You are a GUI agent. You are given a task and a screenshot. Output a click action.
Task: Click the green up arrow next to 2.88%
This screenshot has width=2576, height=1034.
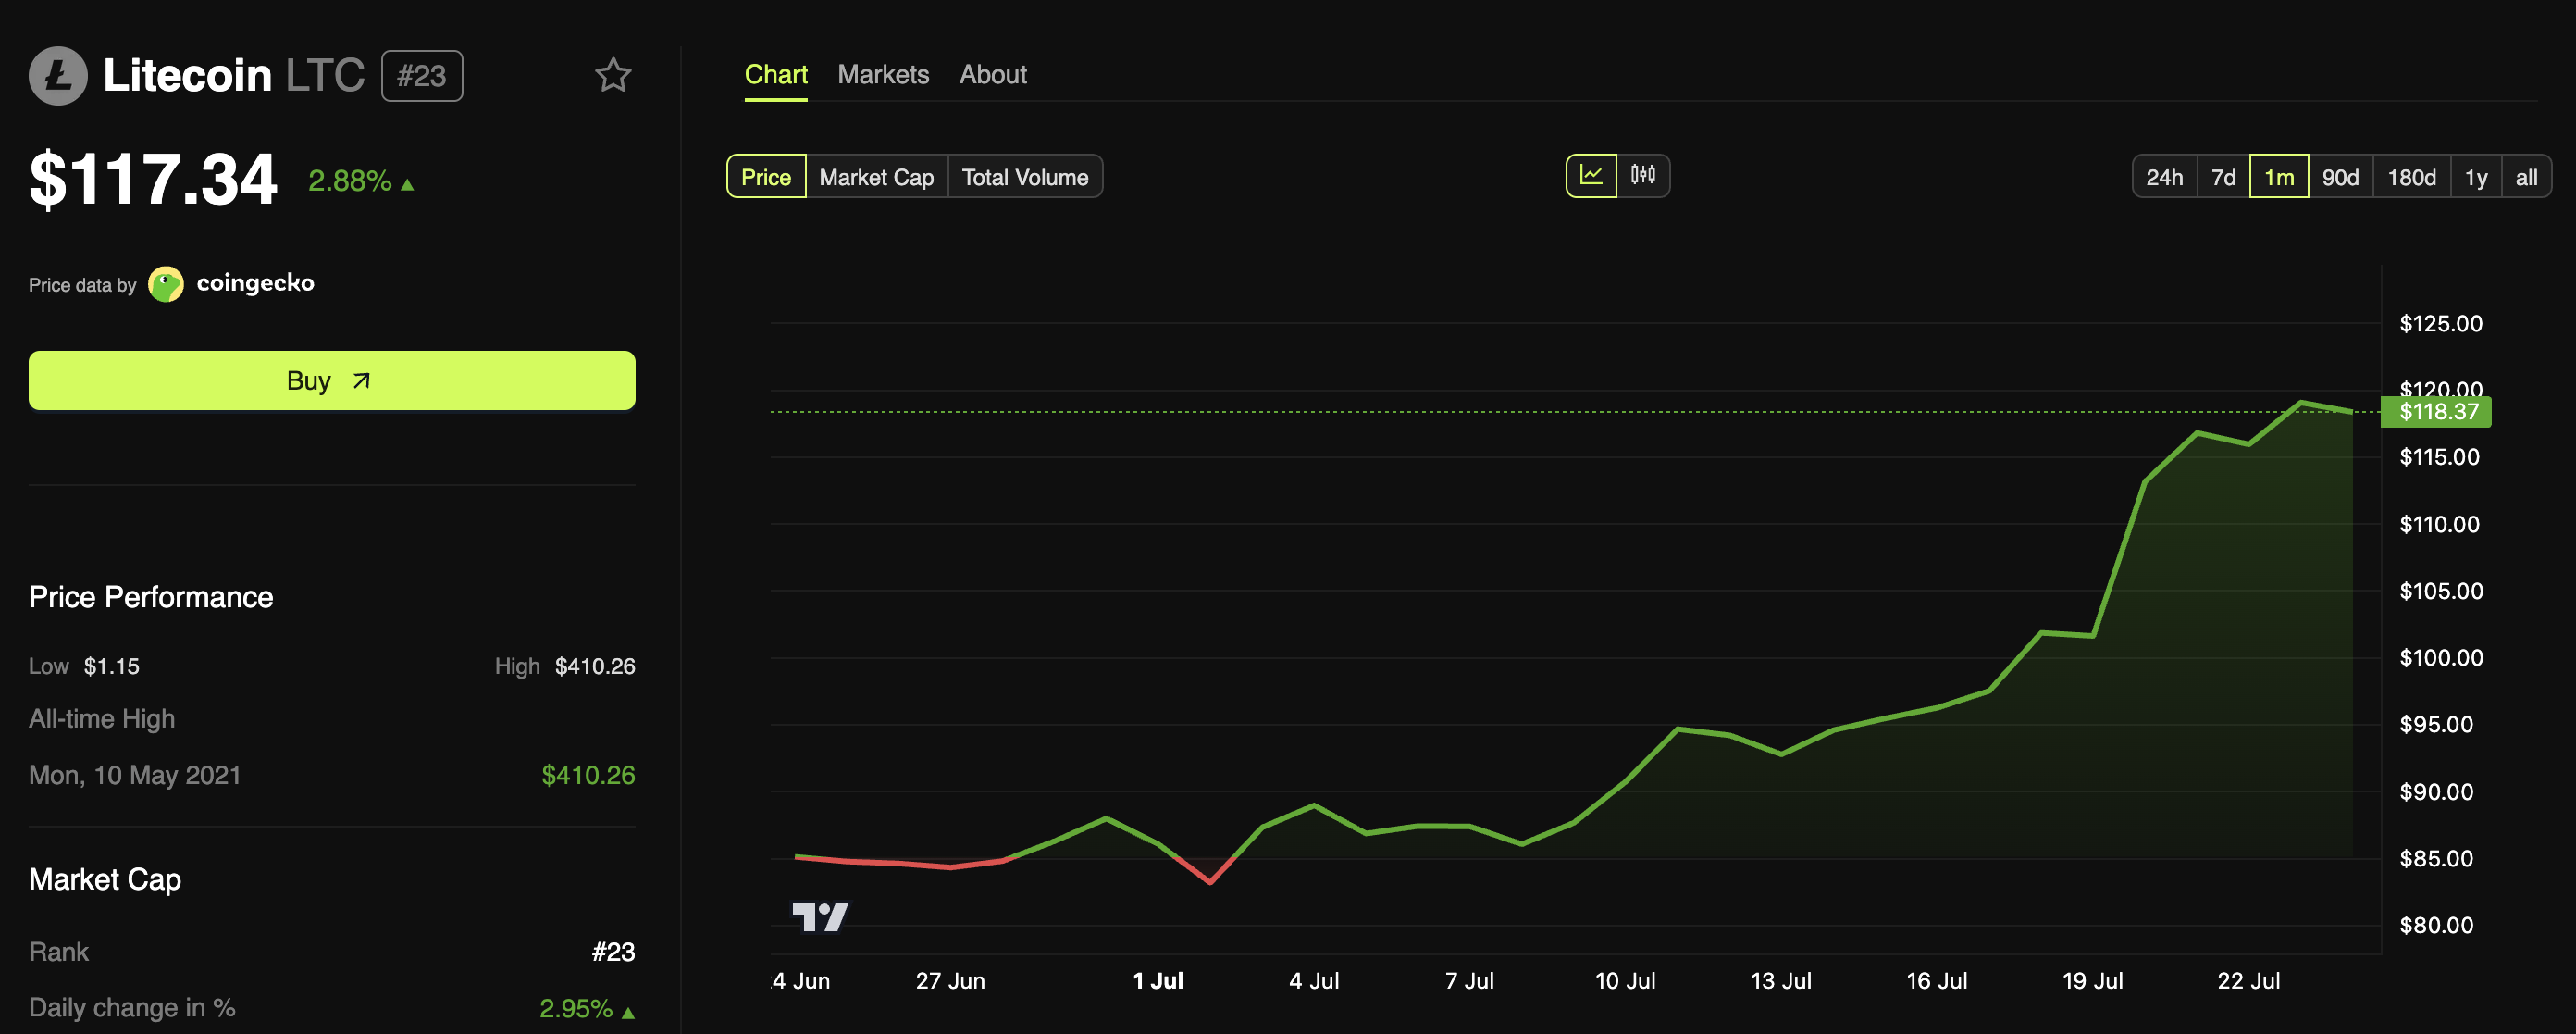(x=406, y=183)
